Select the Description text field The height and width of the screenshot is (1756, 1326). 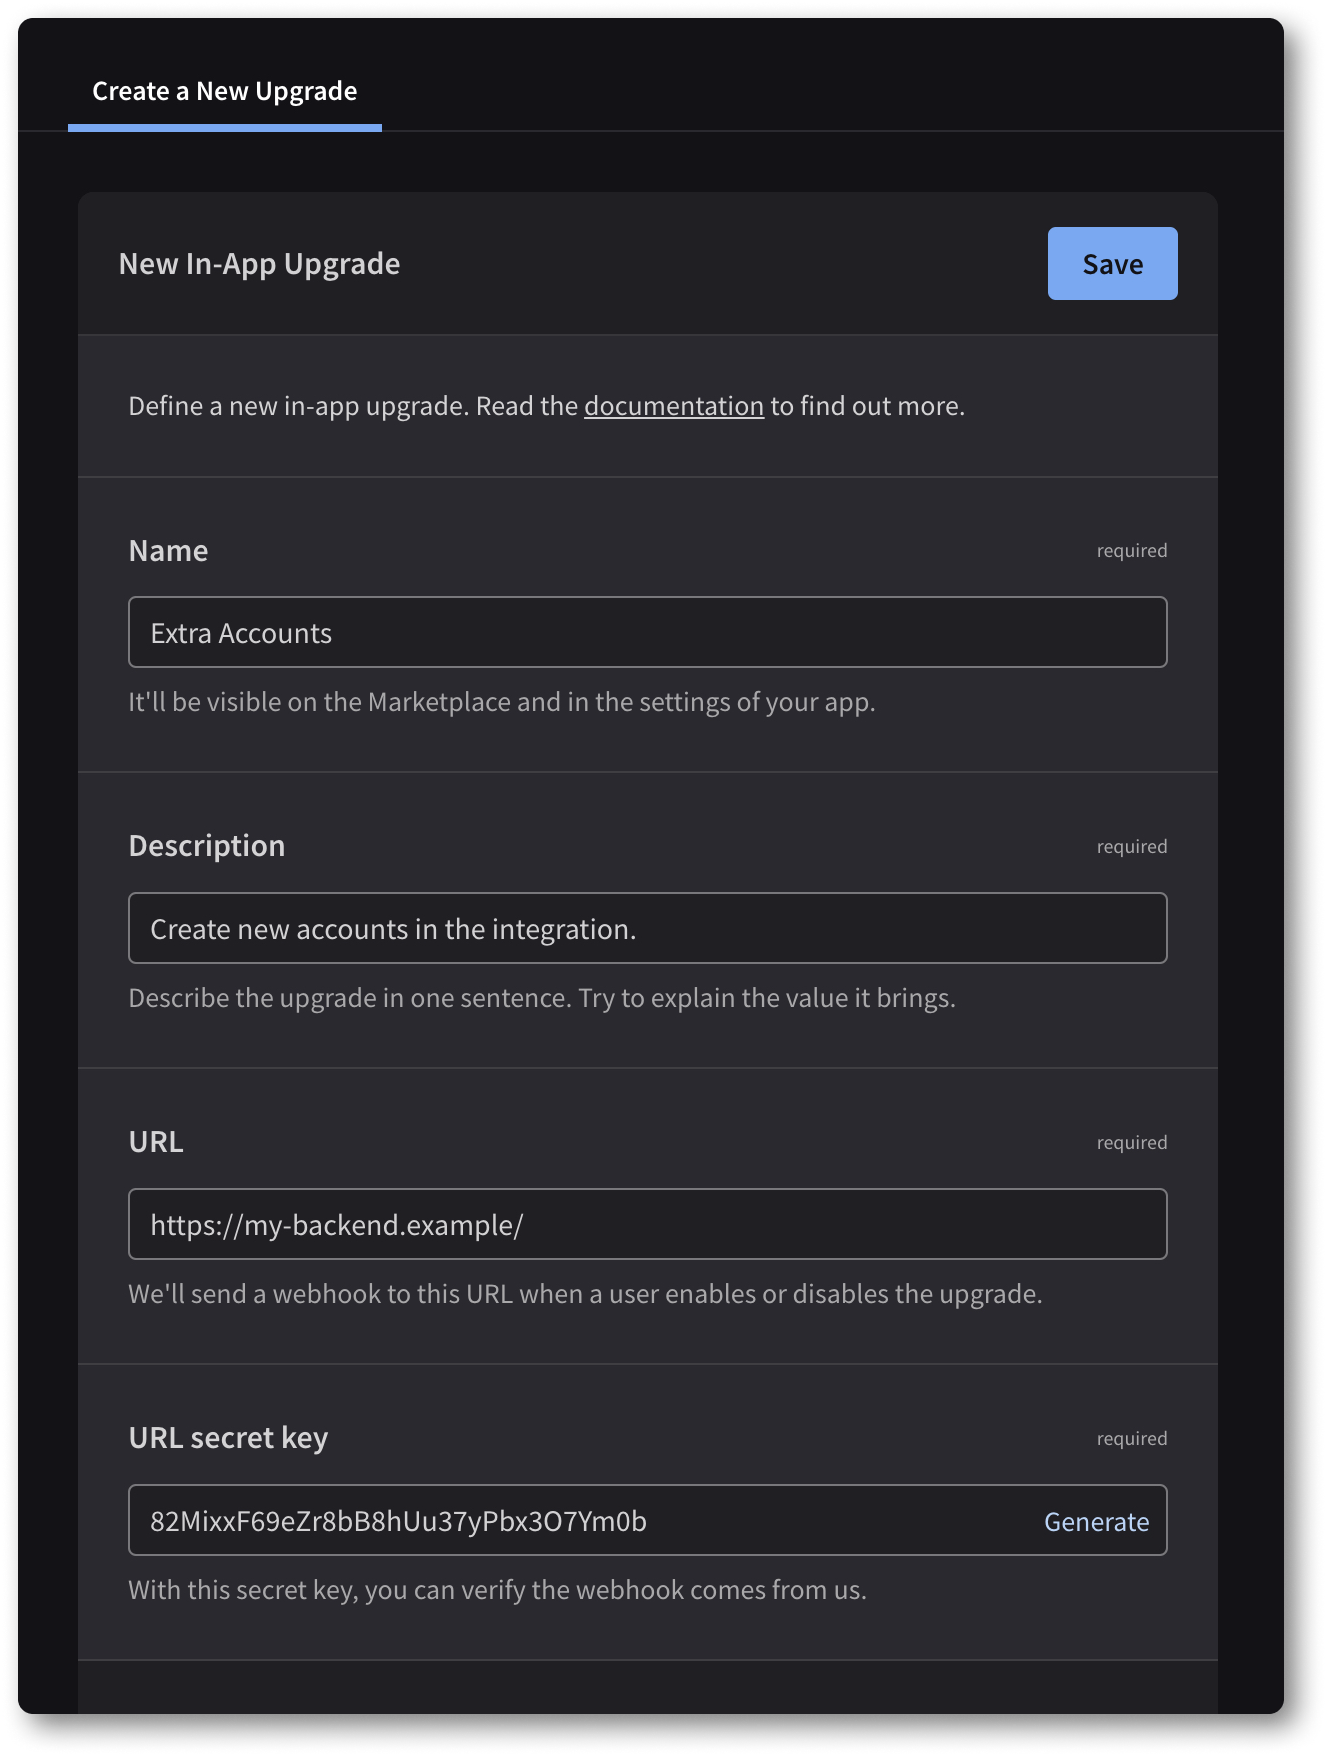(x=647, y=927)
